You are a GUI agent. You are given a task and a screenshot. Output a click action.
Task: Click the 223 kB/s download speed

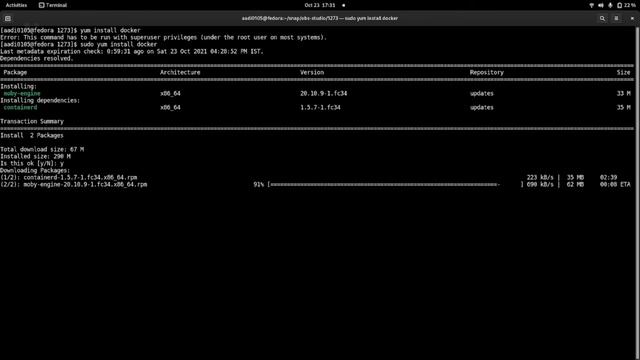(x=540, y=178)
